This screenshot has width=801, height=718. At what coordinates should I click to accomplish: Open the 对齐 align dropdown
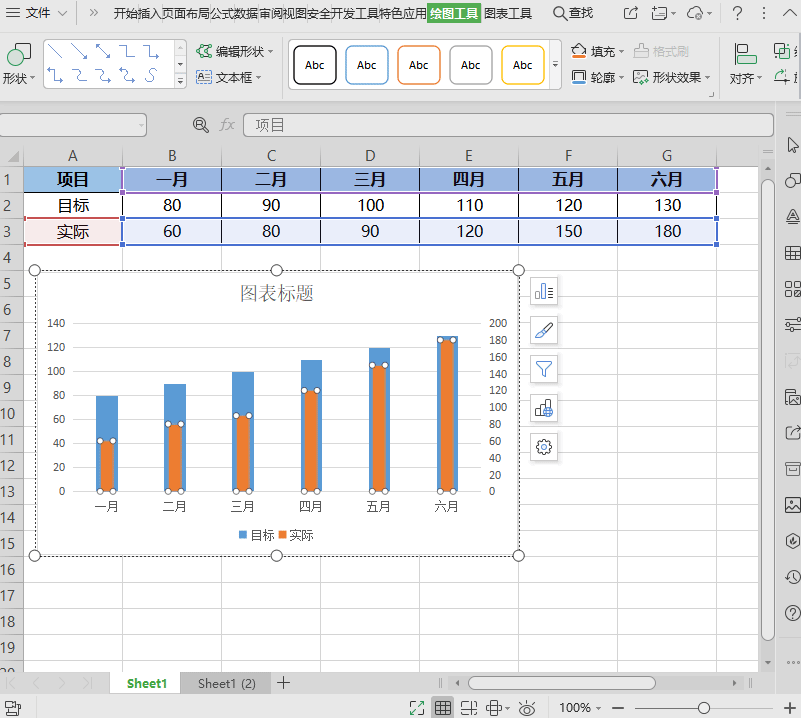click(x=745, y=64)
